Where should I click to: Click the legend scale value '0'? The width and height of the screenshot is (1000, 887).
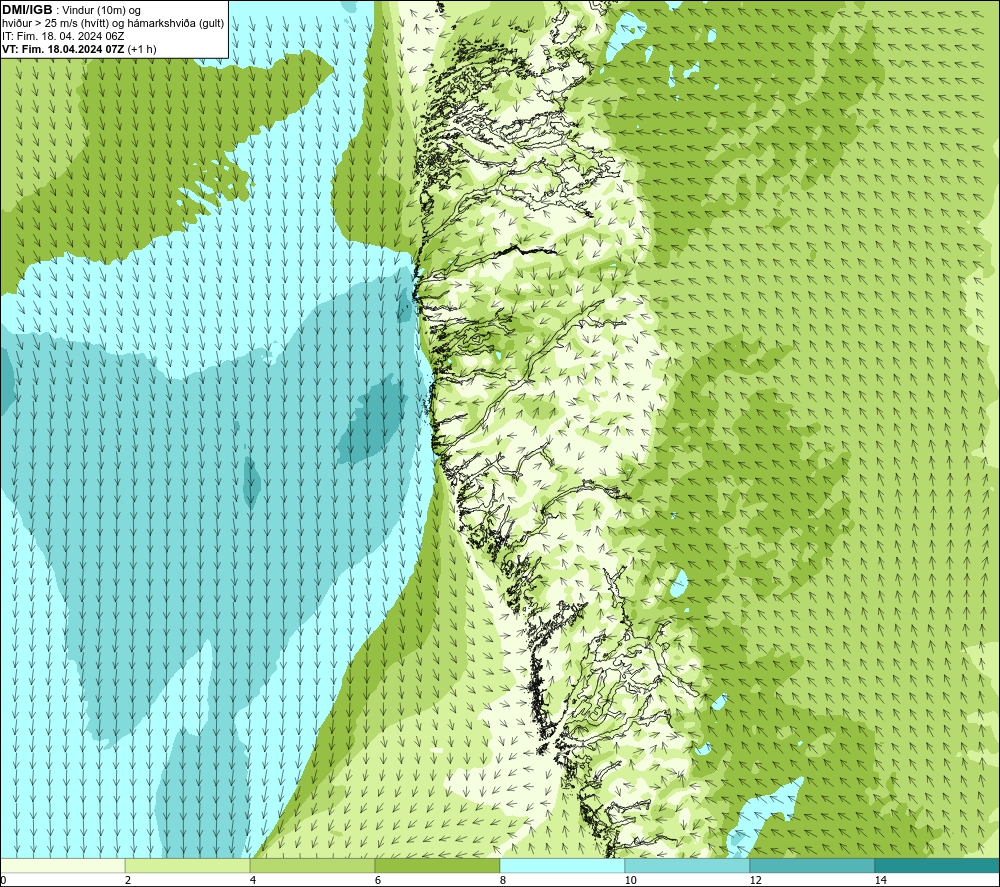pos(3,880)
